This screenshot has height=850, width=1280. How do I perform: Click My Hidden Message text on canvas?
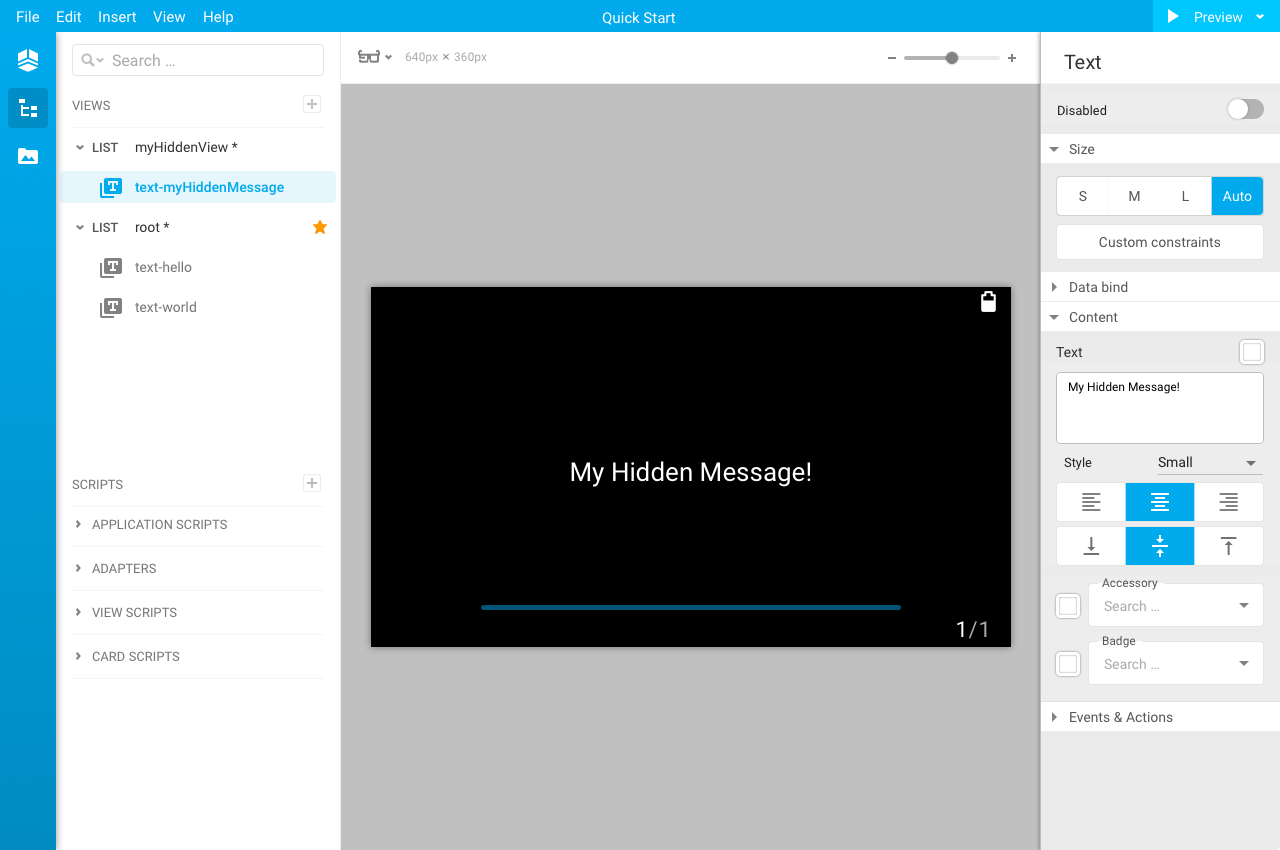point(691,472)
